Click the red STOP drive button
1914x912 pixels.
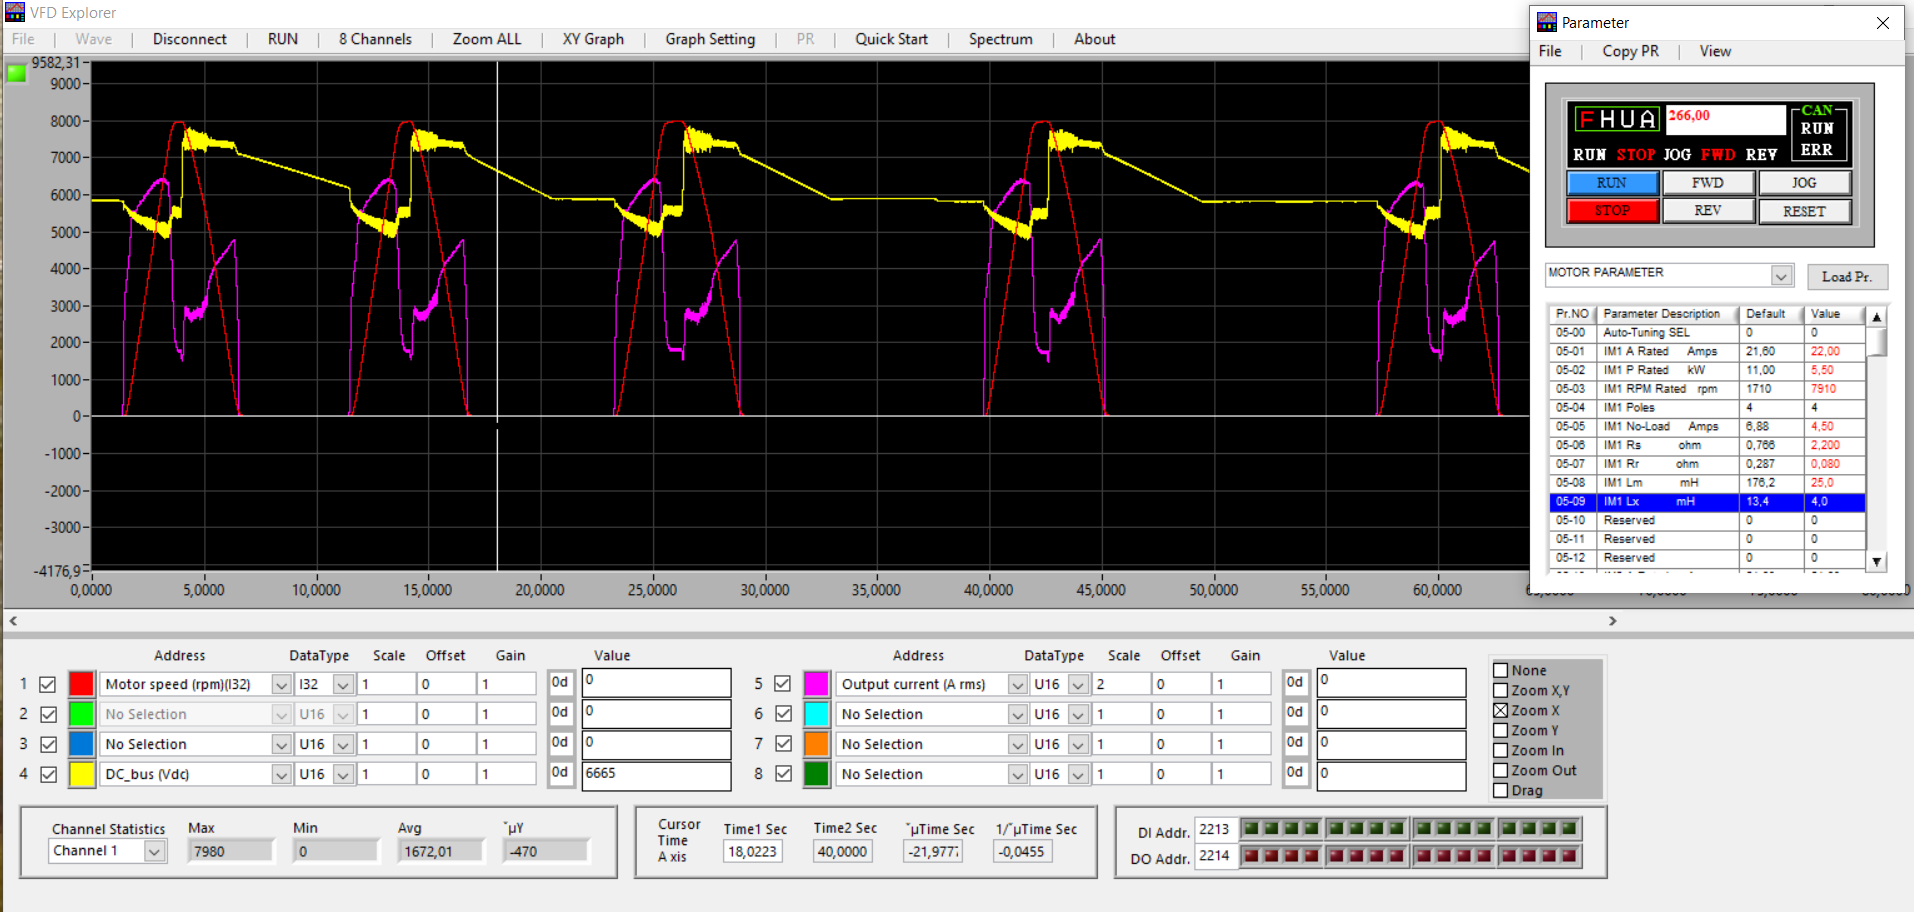pos(1611,211)
